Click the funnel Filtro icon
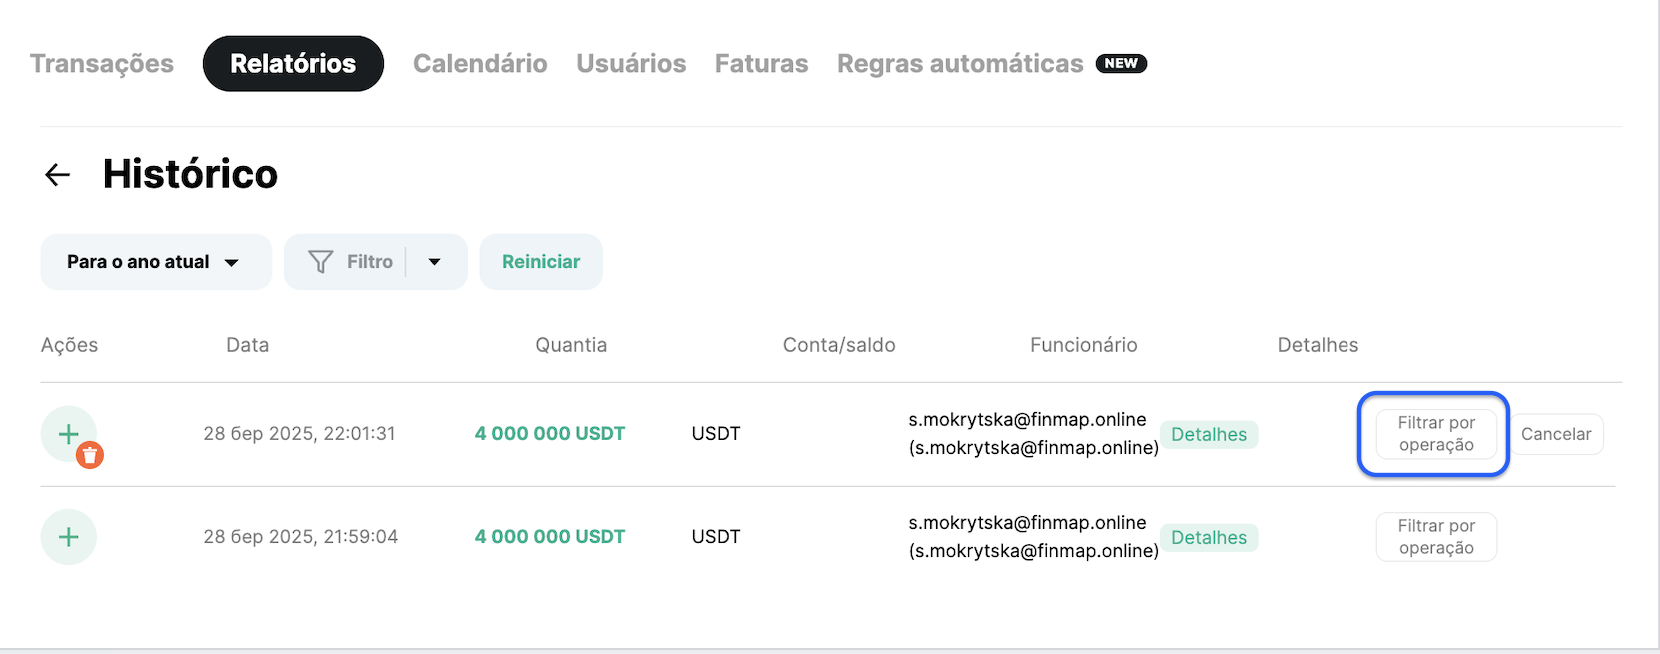The width and height of the screenshot is (1660, 654). [x=320, y=262]
